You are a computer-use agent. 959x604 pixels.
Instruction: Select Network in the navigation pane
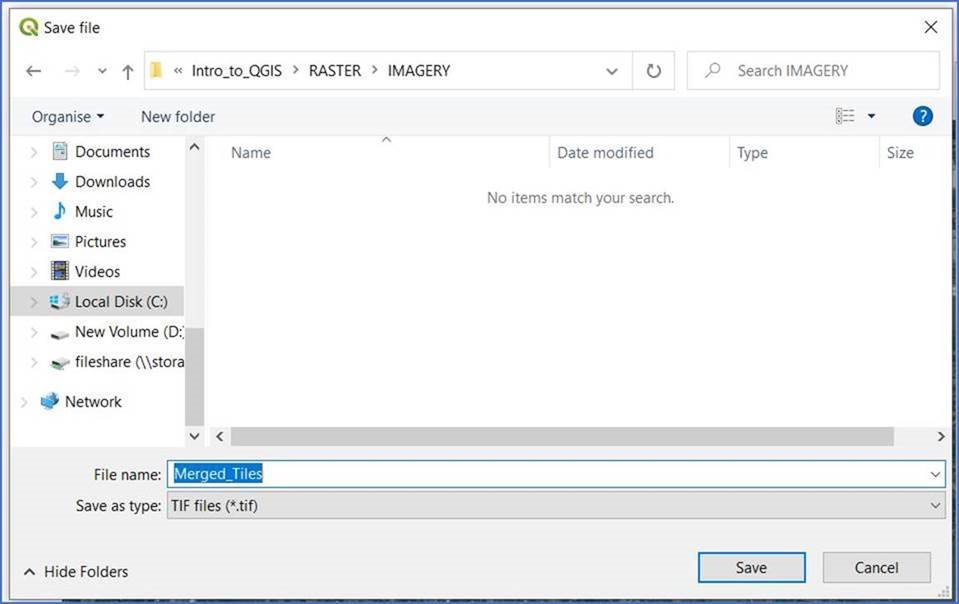93,402
